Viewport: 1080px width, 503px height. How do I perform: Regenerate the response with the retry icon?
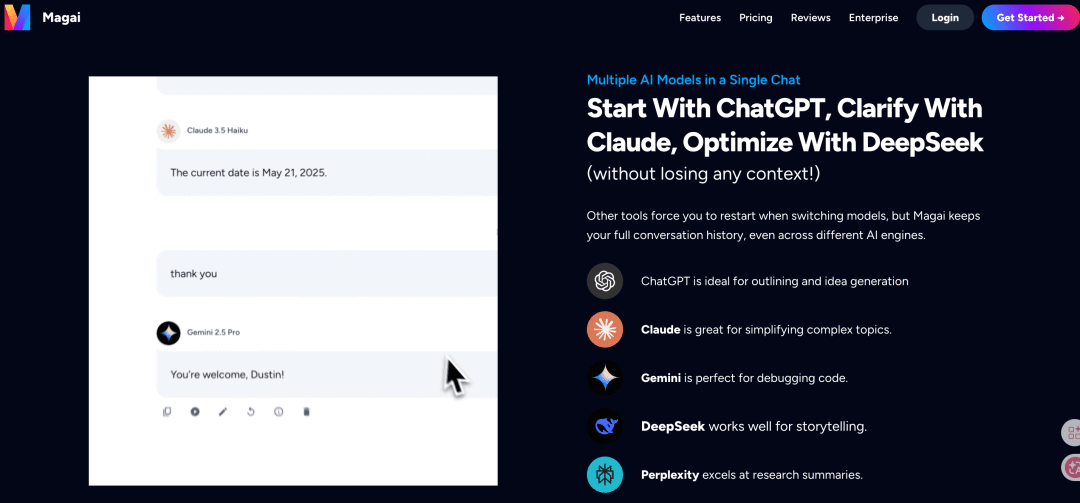click(251, 411)
